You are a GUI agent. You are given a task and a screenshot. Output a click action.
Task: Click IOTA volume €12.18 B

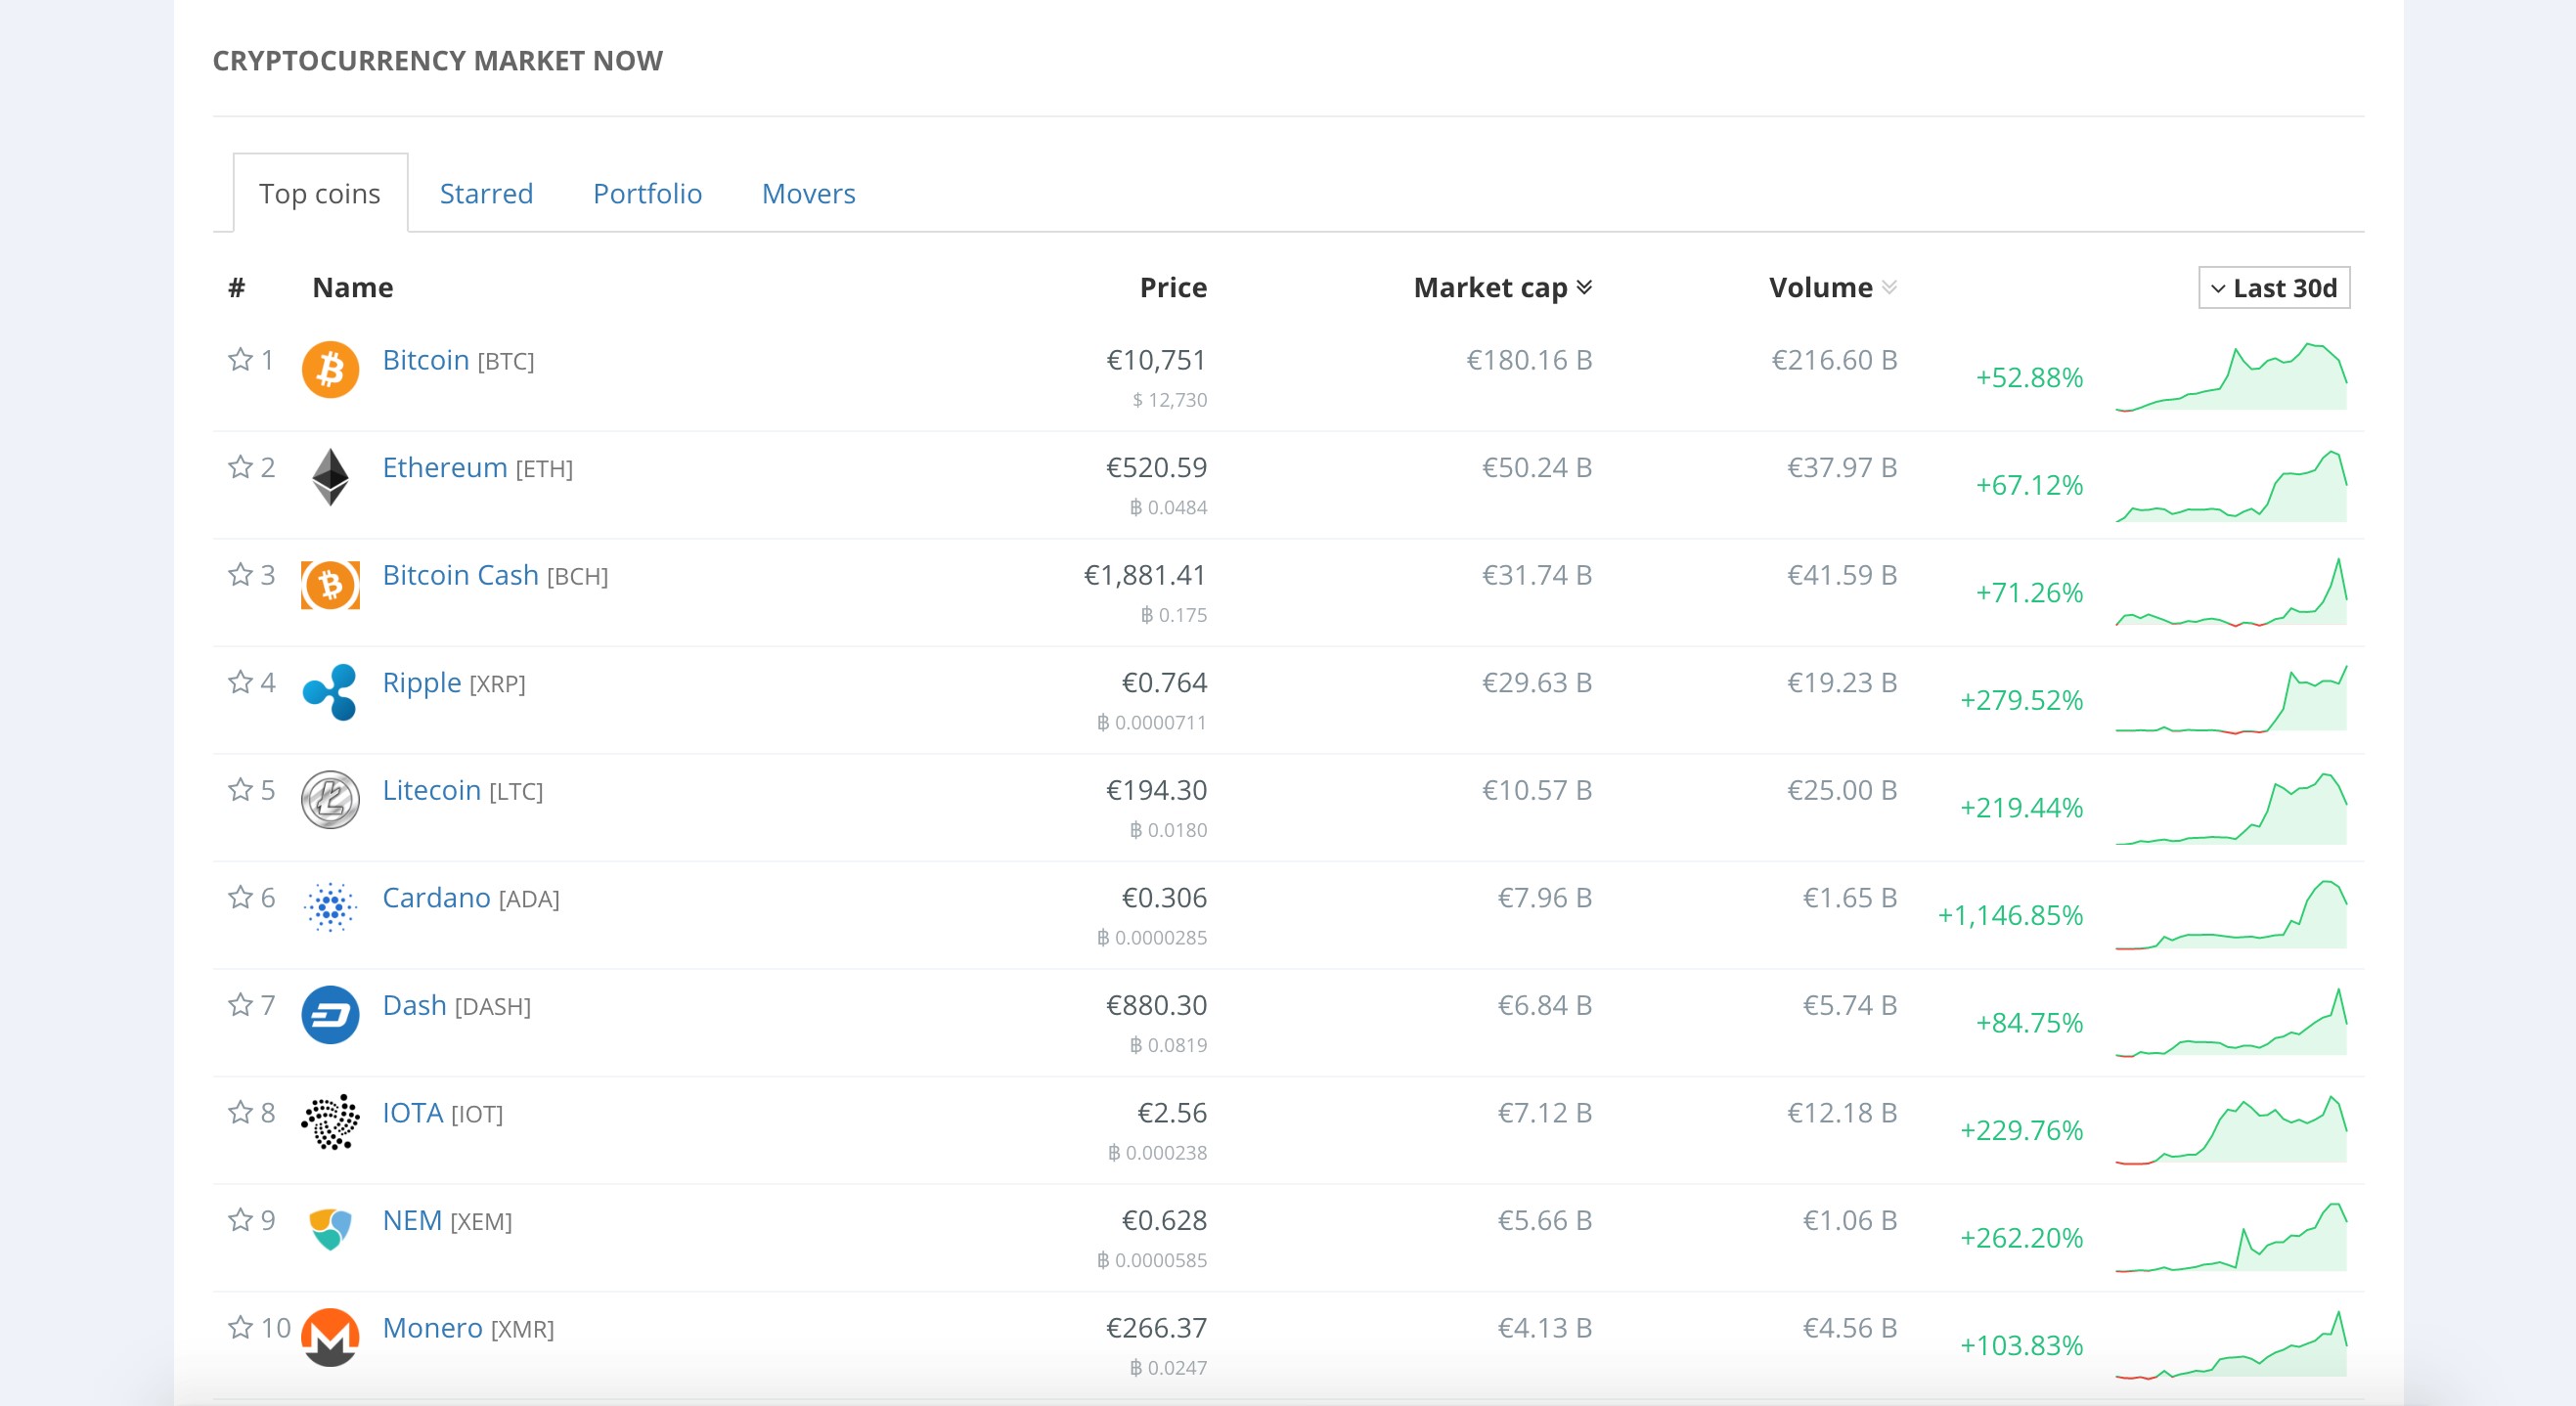coord(1842,1113)
